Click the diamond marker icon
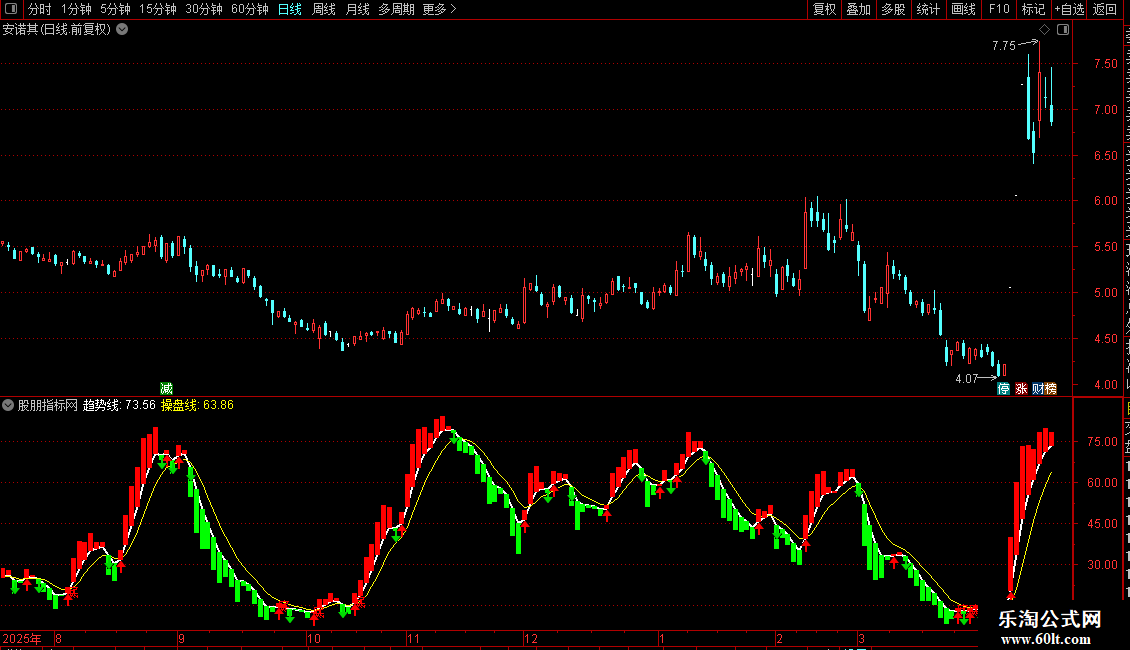Image resolution: width=1130 pixels, height=650 pixels. [1044, 30]
